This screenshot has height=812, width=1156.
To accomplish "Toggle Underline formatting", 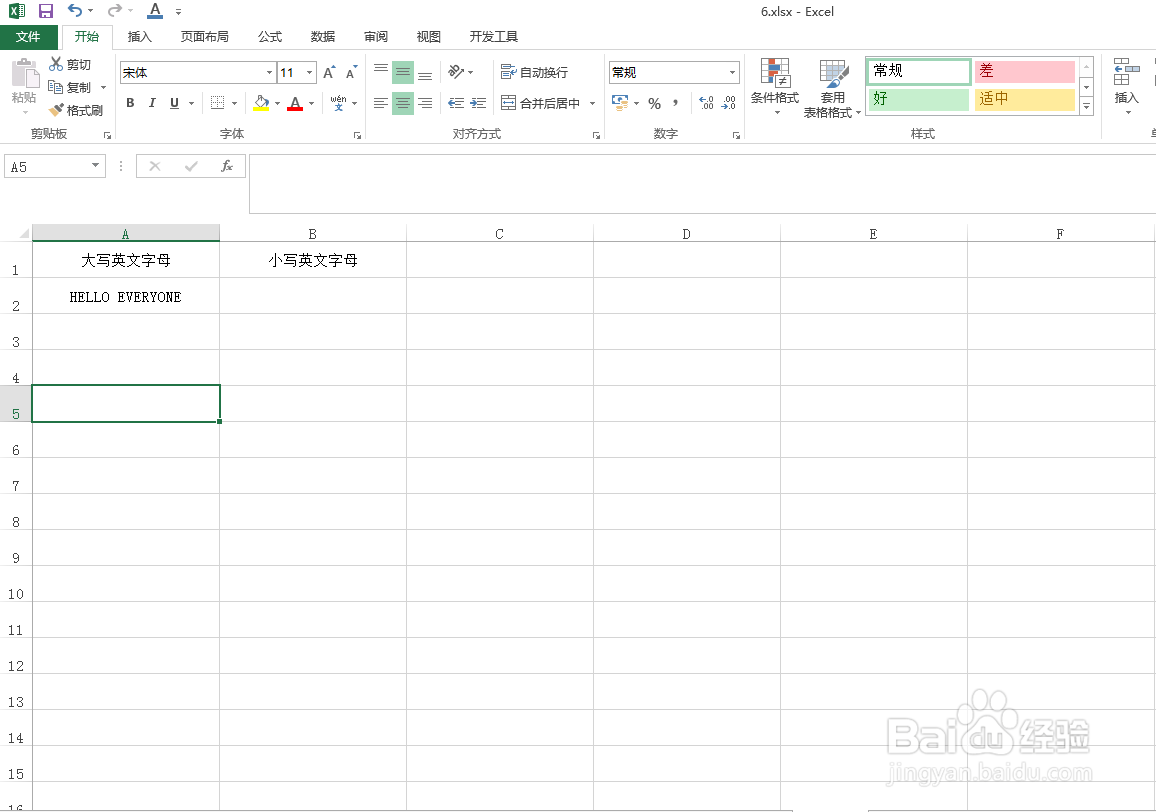I will 174,103.
